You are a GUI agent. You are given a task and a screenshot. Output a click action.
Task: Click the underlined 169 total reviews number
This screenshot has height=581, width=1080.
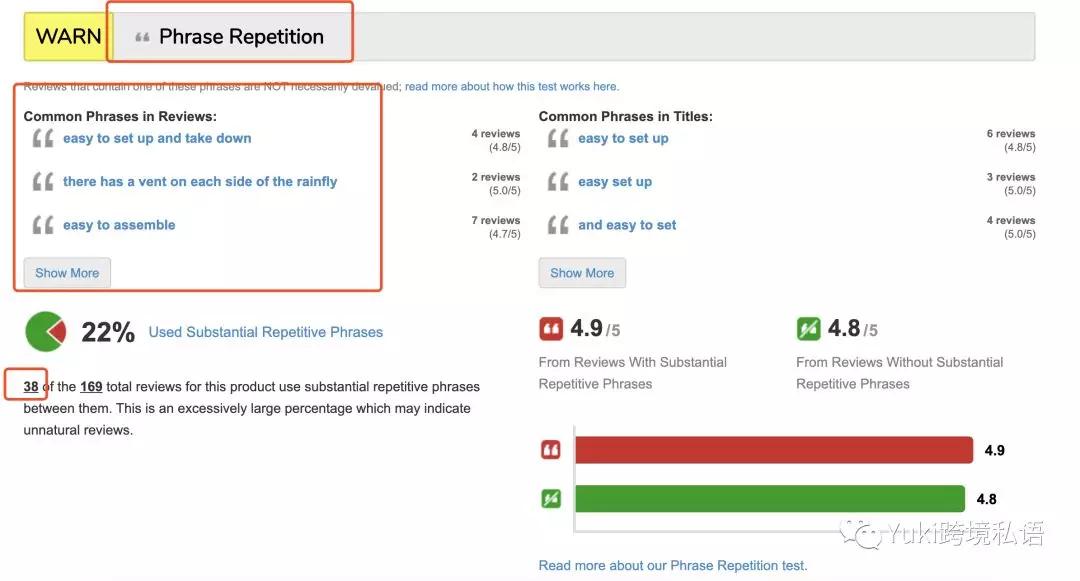pyautogui.click(x=91, y=386)
